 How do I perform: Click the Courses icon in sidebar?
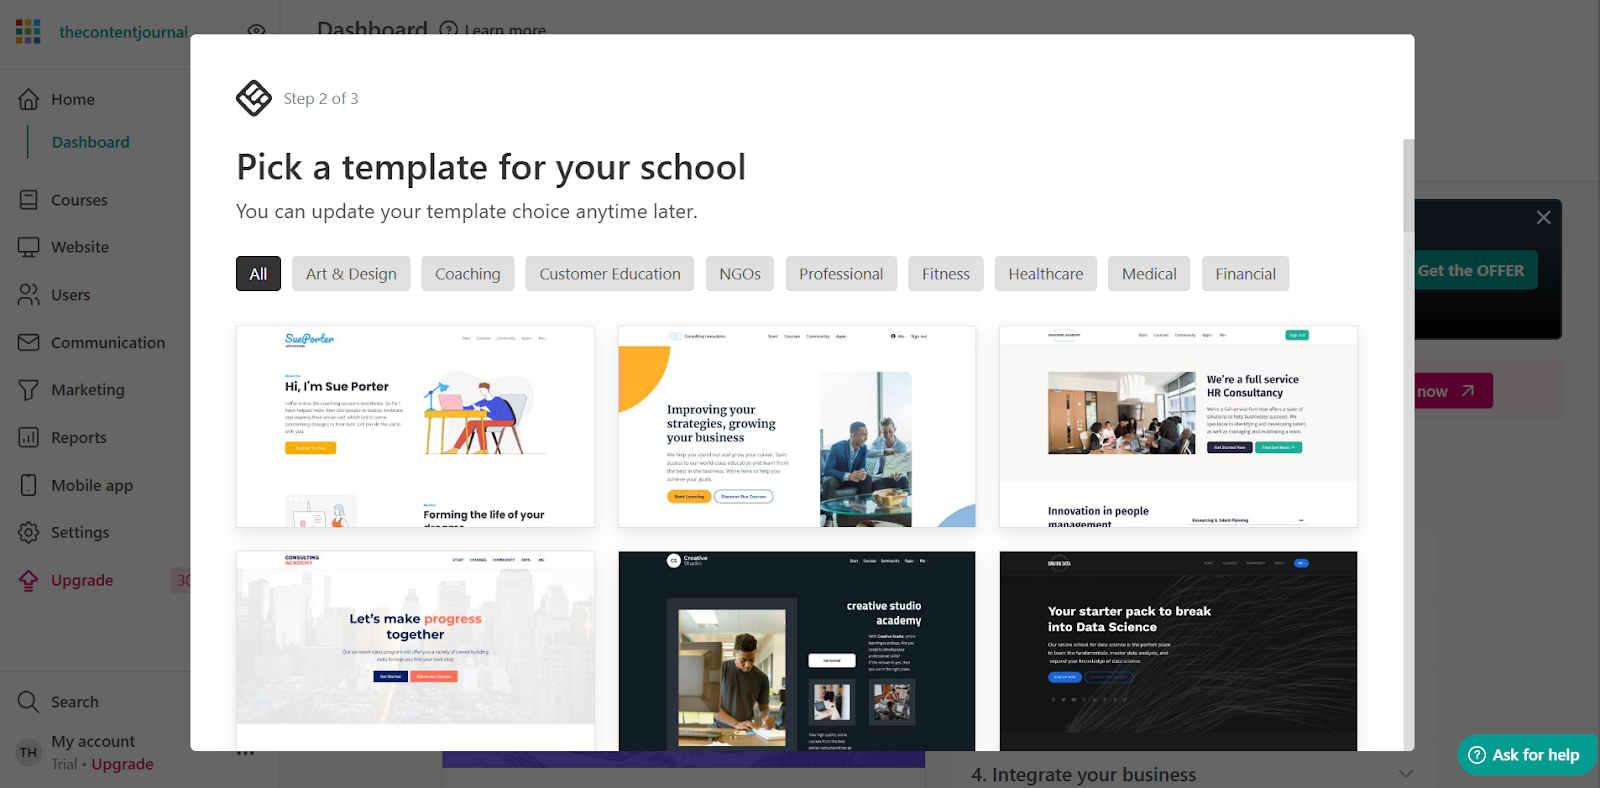click(x=29, y=200)
